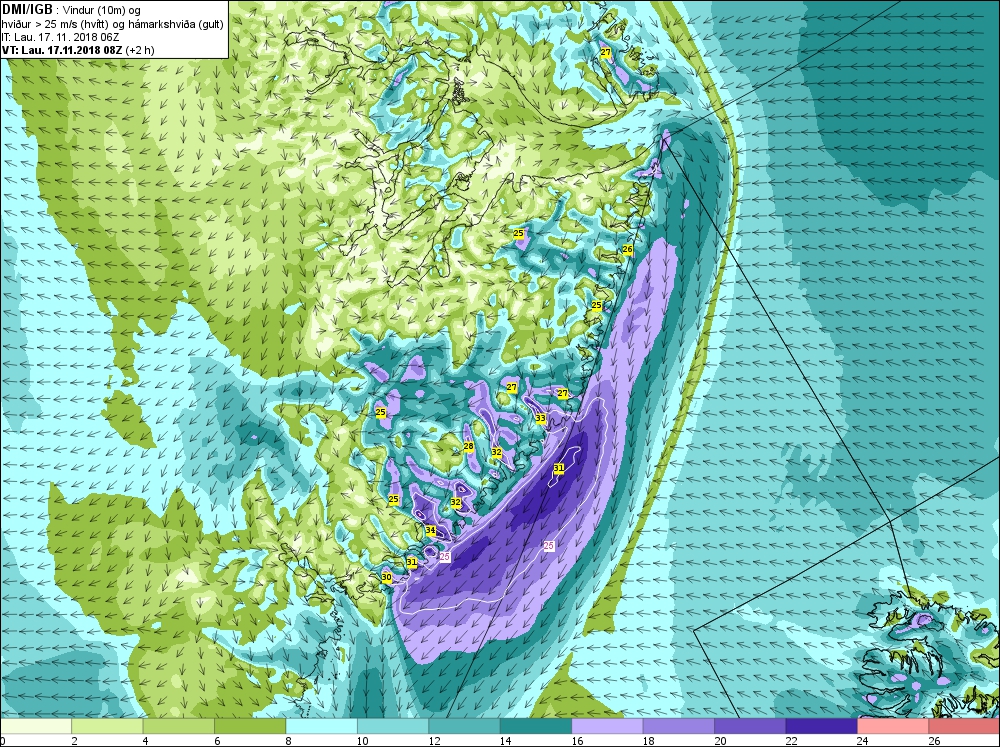Click the '26' tick label in the legend bar
Viewport: 1000px width, 747px height.
[x=934, y=741]
